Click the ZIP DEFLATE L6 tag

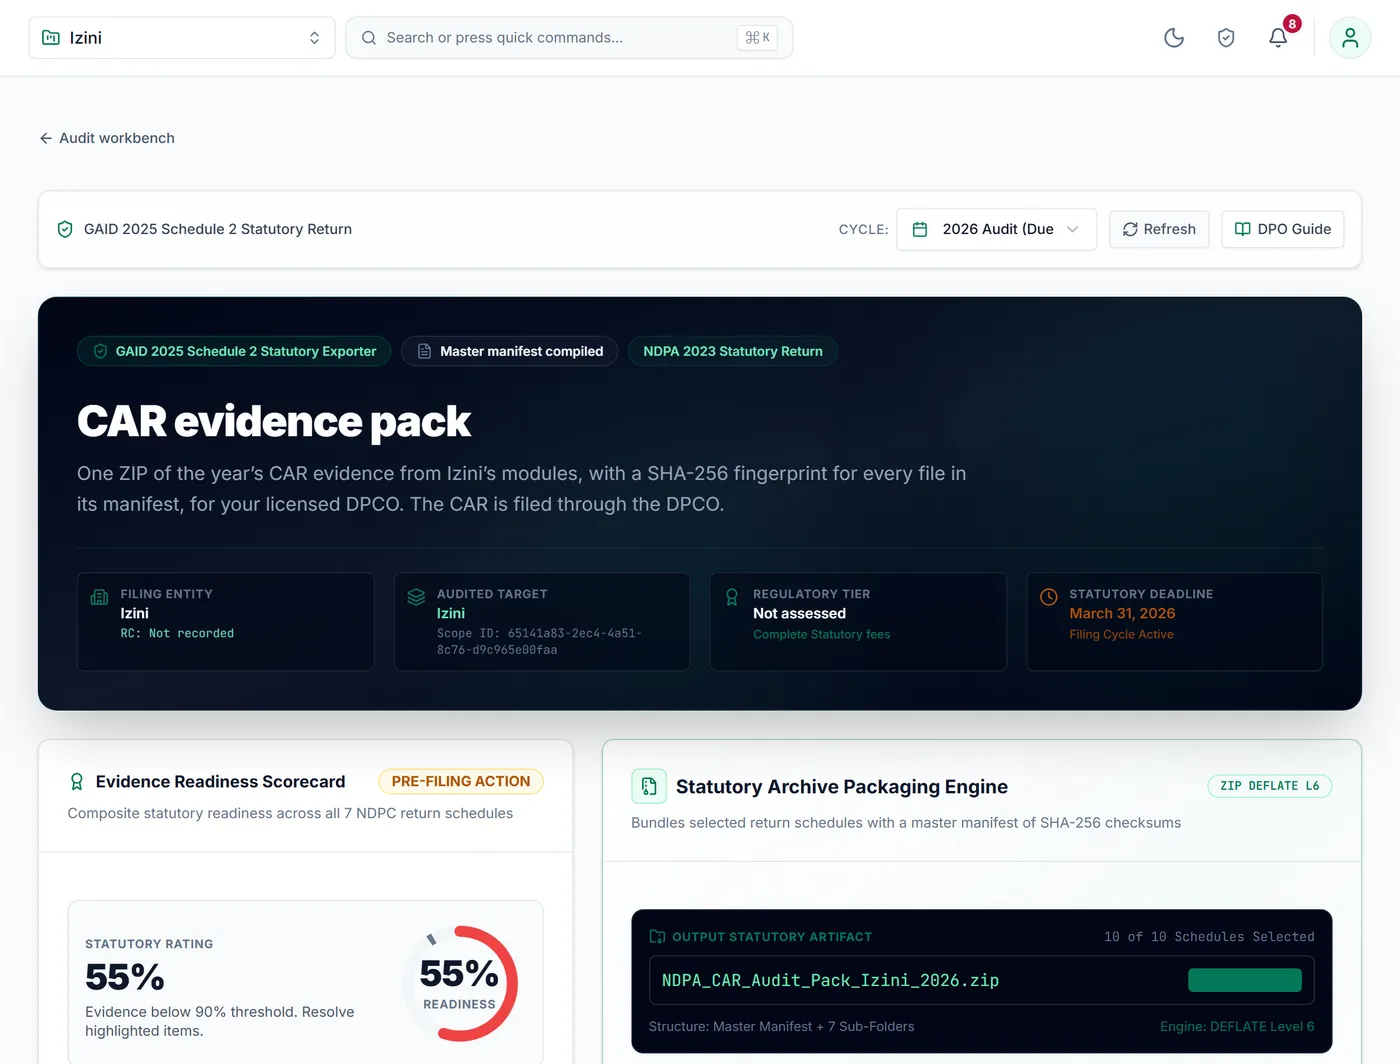[x=1270, y=786]
